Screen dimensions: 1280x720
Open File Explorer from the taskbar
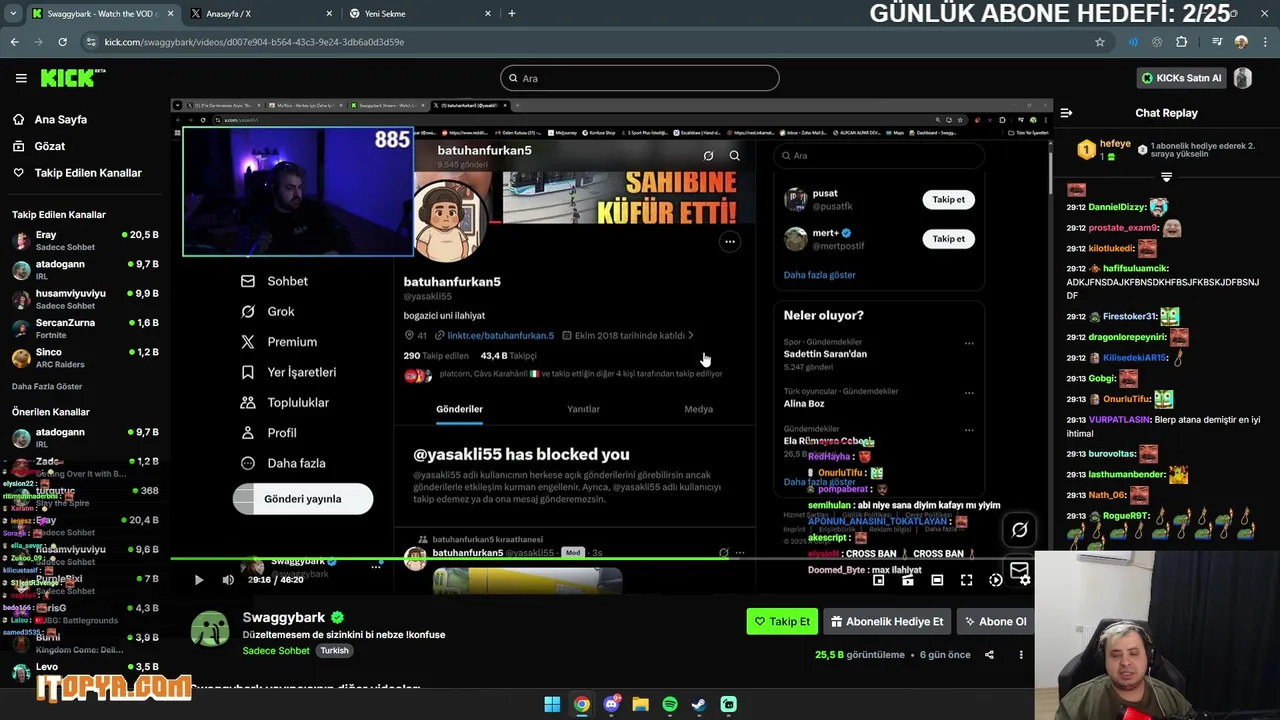pos(640,704)
